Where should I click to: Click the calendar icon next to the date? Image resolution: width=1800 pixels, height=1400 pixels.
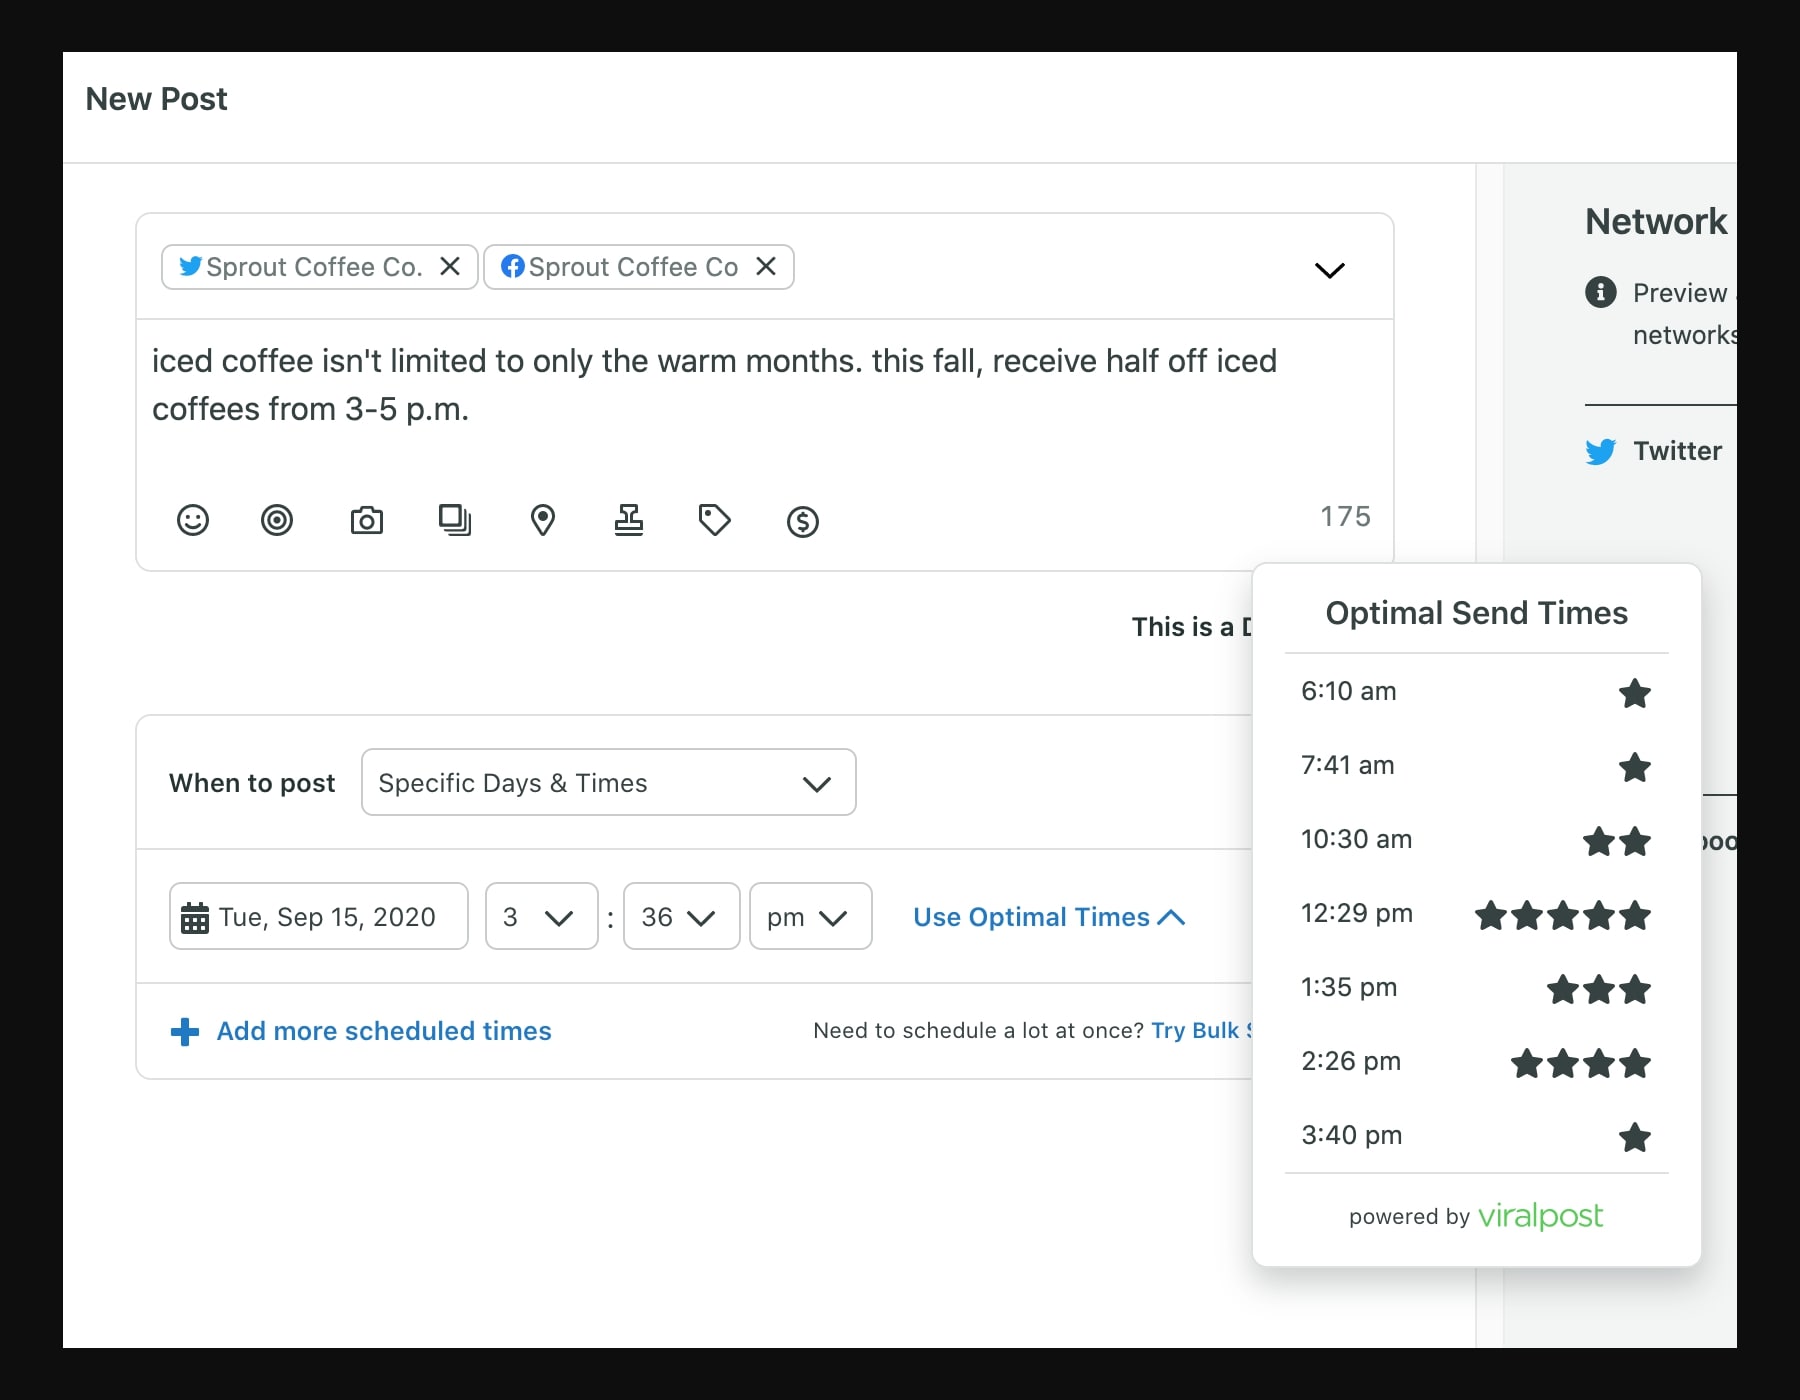pos(197,917)
